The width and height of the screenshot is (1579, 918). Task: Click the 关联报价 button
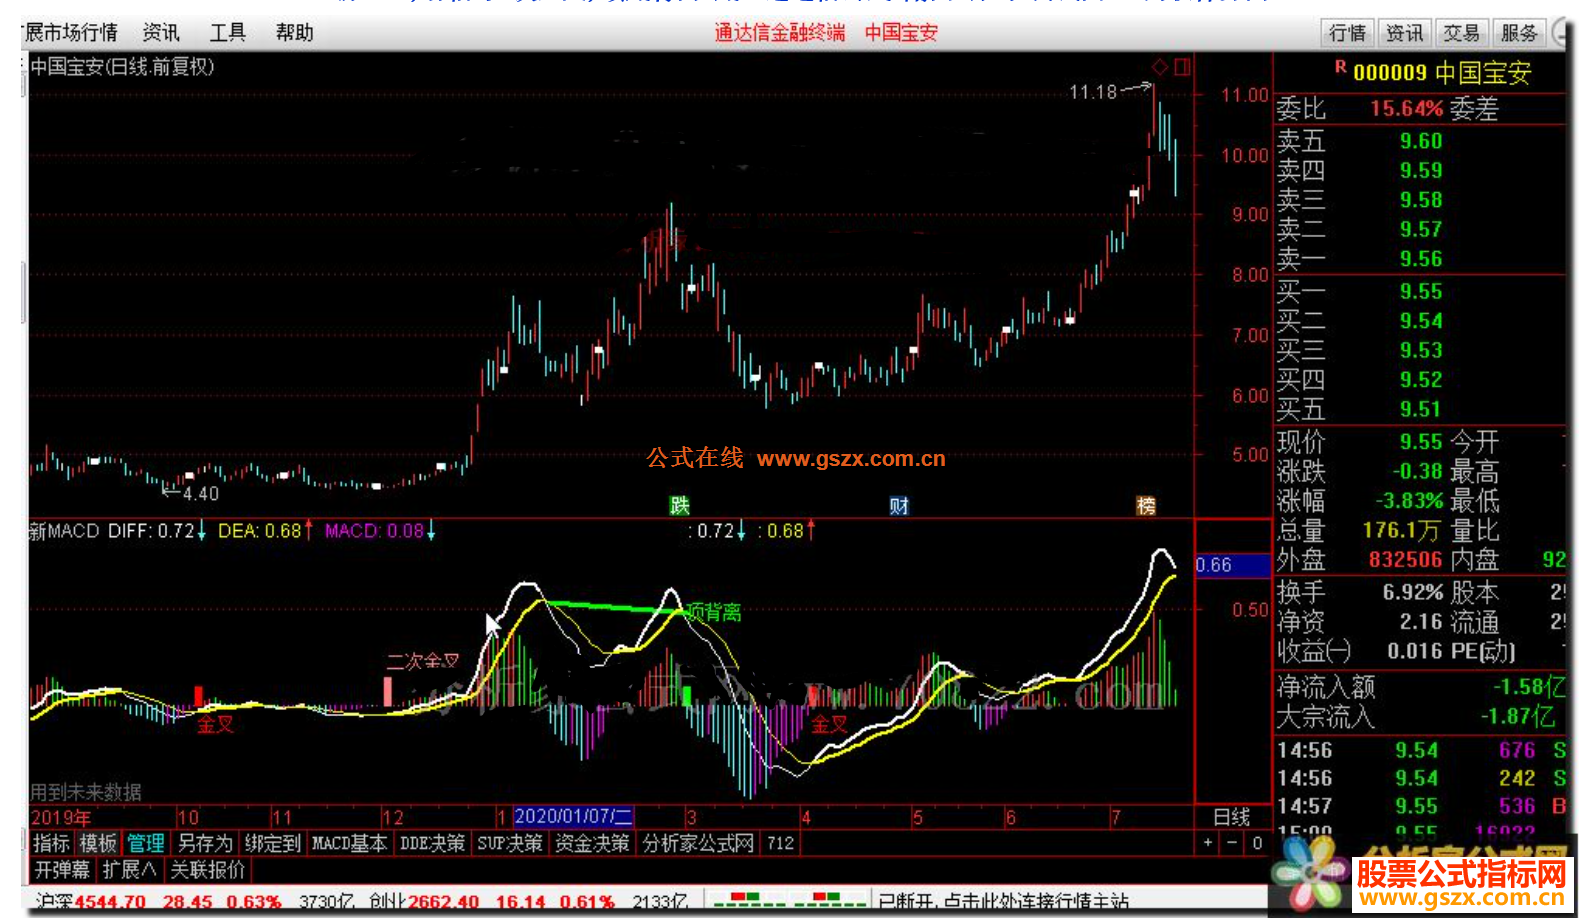(x=207, y=870)
